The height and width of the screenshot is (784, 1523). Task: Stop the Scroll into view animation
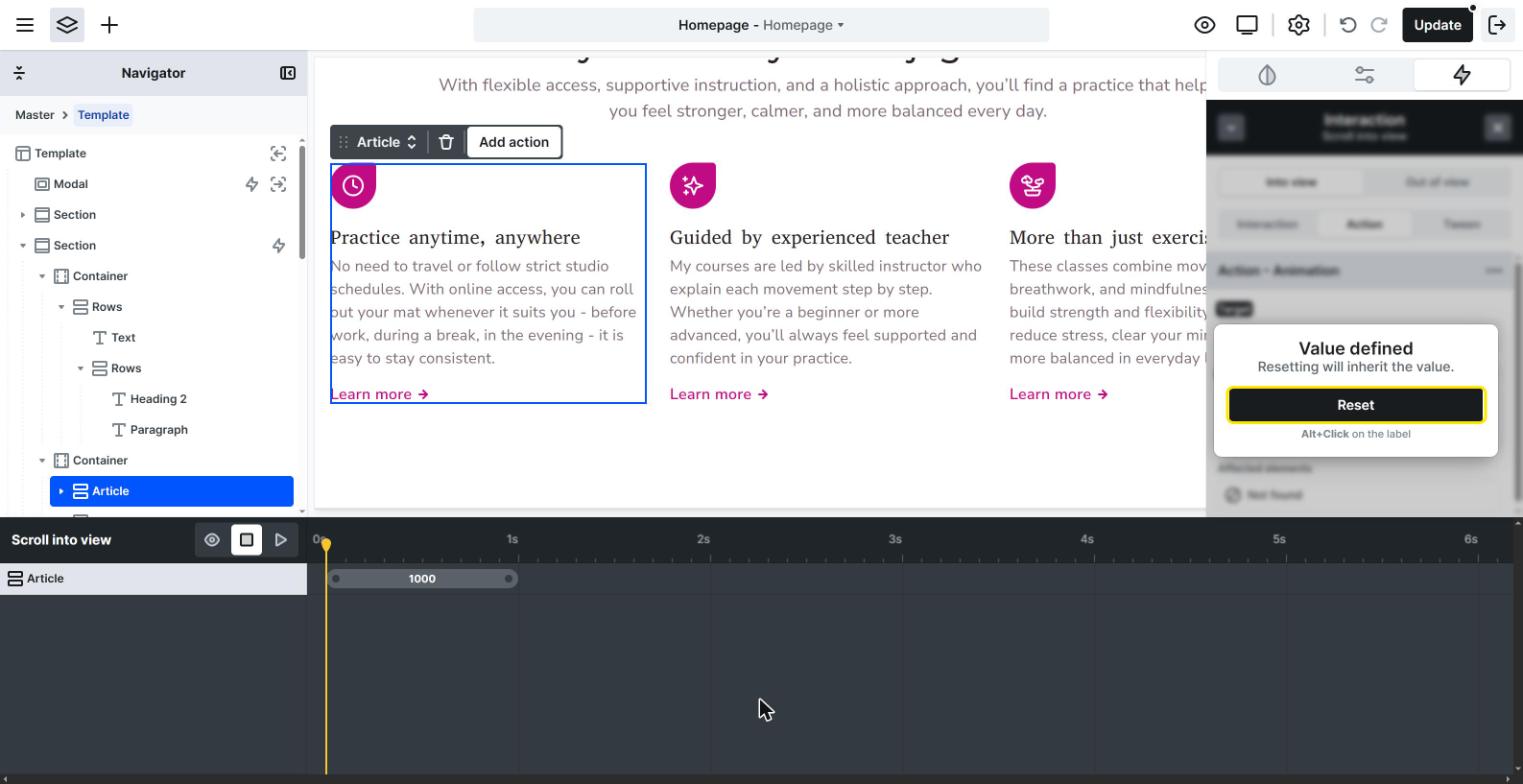247,540
